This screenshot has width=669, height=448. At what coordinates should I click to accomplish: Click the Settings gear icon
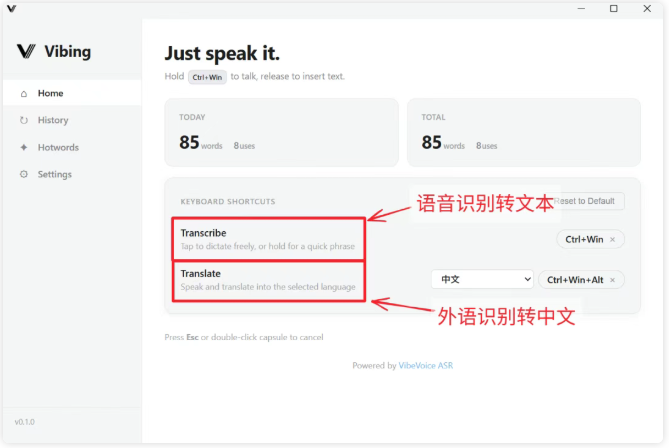coord(24,175)
